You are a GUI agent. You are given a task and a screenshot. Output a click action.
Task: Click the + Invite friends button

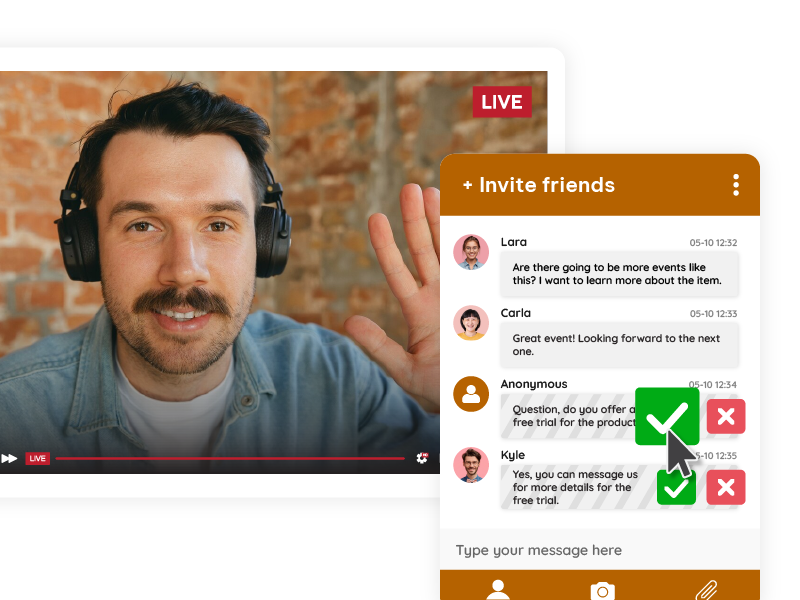click(538, 185)
